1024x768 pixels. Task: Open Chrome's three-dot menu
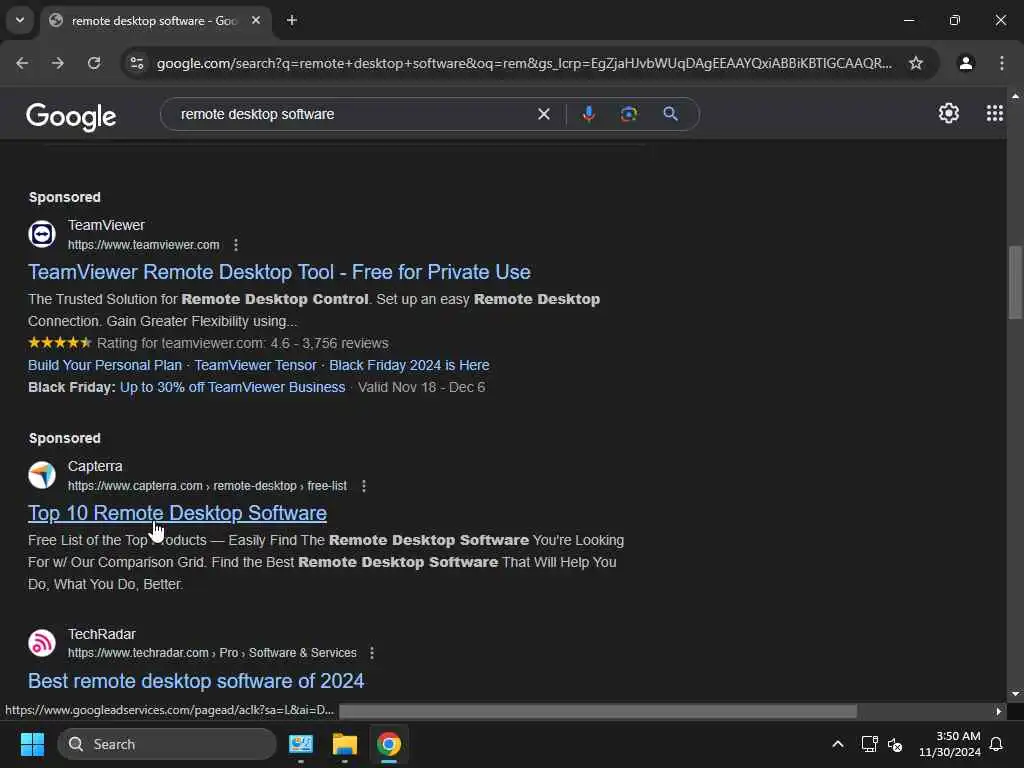click(1002, 63)
